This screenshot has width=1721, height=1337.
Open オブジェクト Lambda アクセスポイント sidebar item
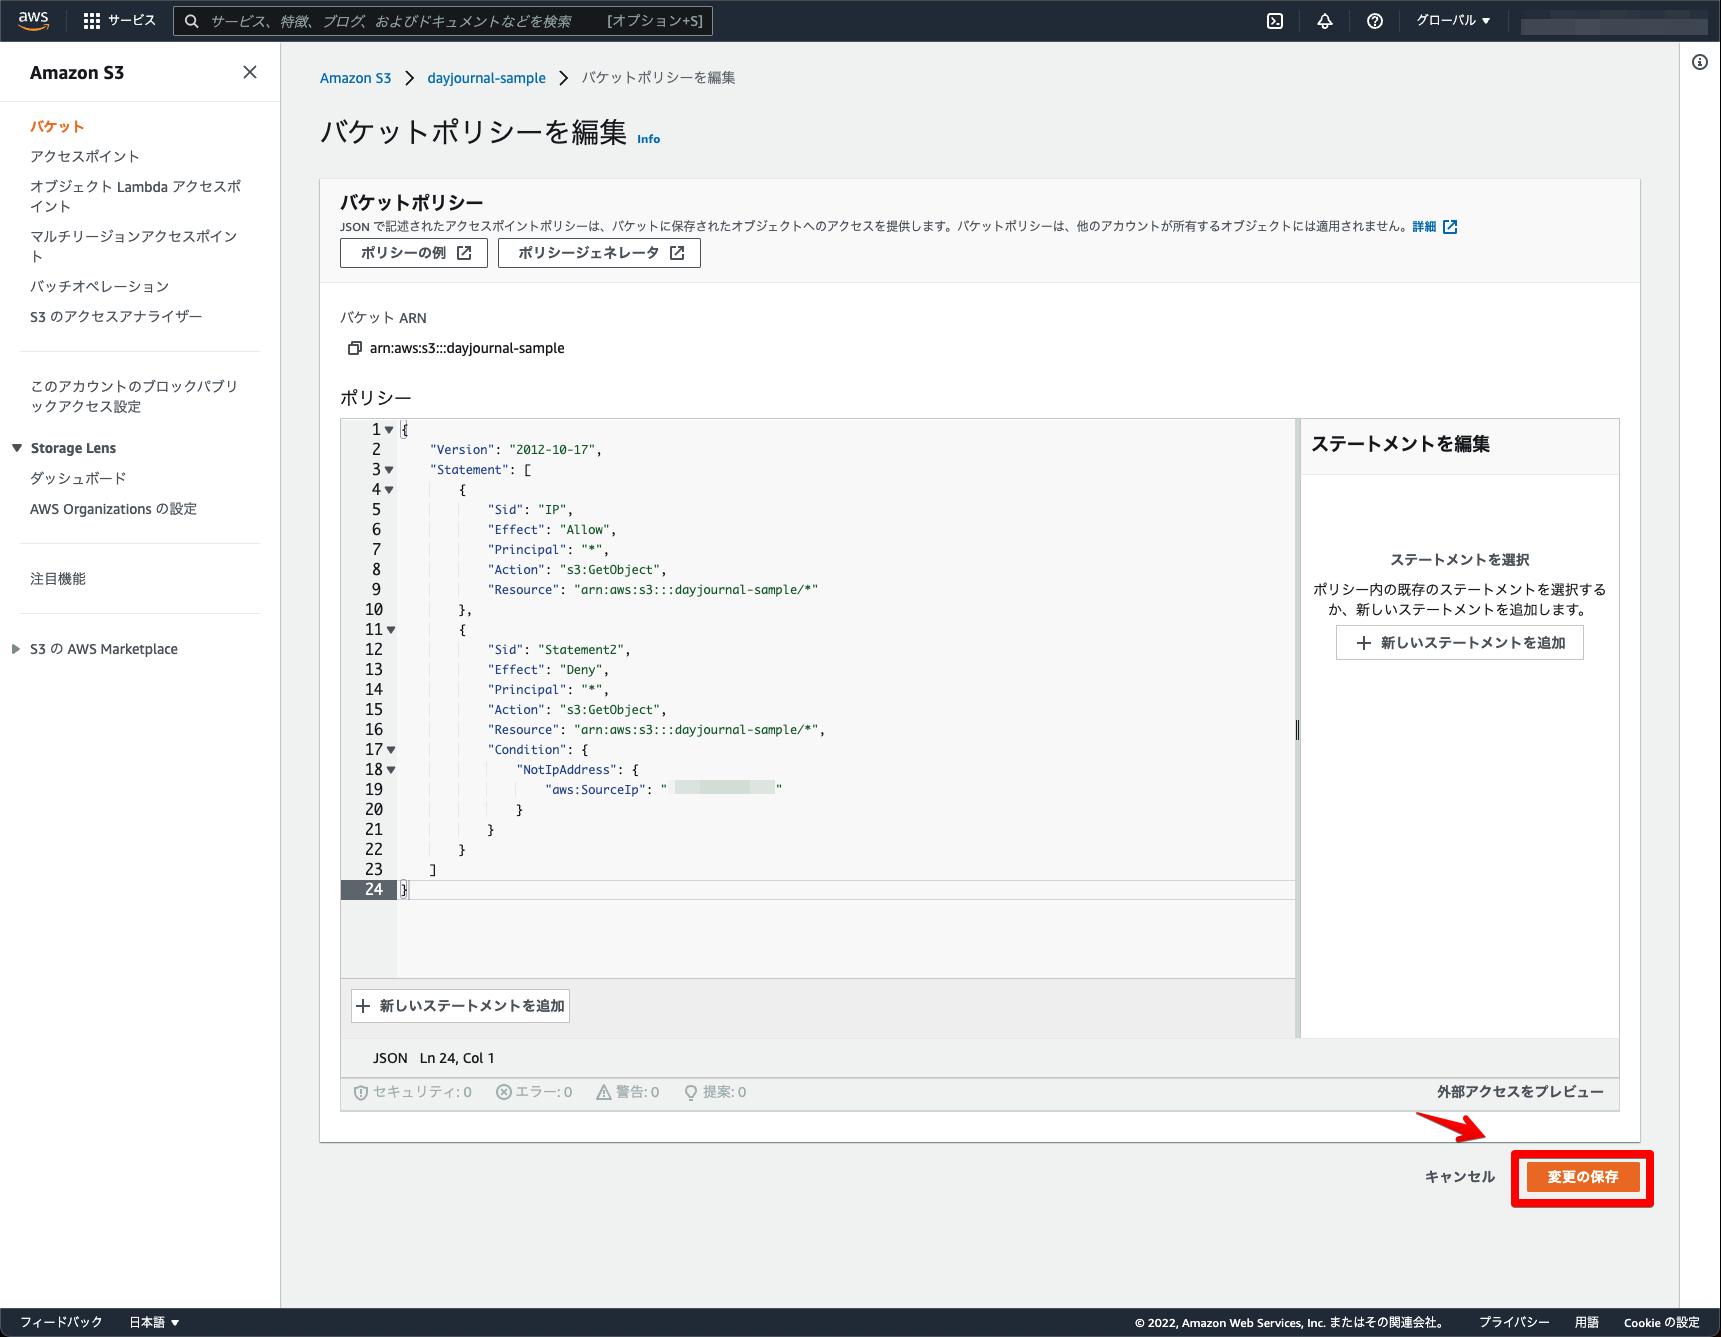tap(135, 196)
